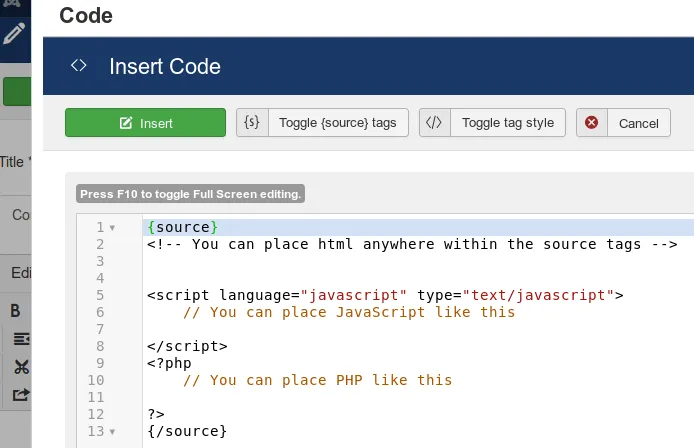The height and width of the screenshot is (448, 694).
Task: Click the Press F10 Full Screen hint label
Action: point(190,194)
